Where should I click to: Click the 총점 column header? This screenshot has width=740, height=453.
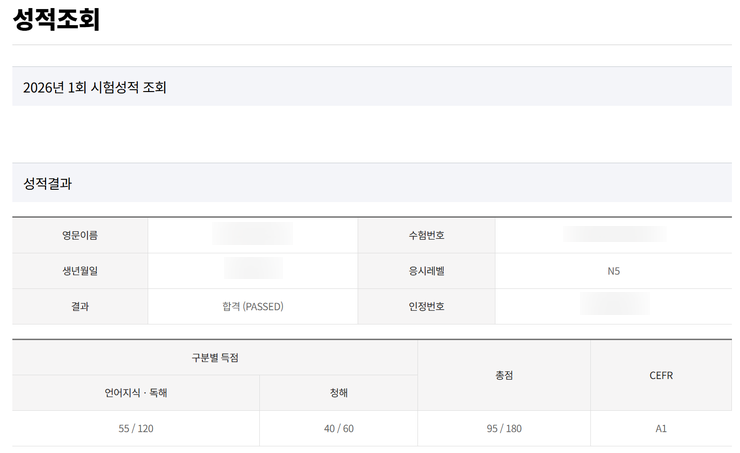(504, 375)
